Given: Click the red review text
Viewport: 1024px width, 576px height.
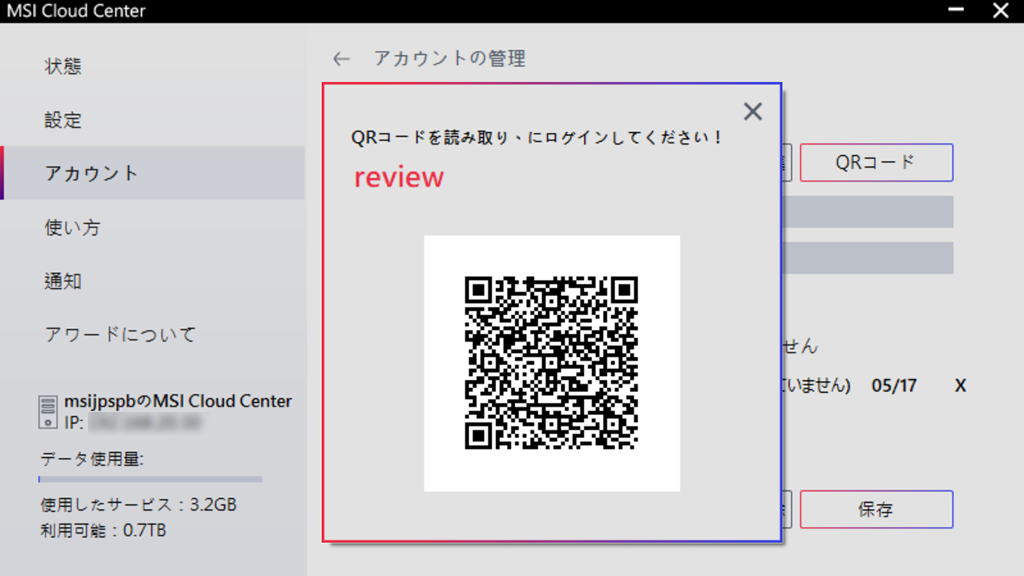Looking at the screenshot, I should [x=398, y=178].
